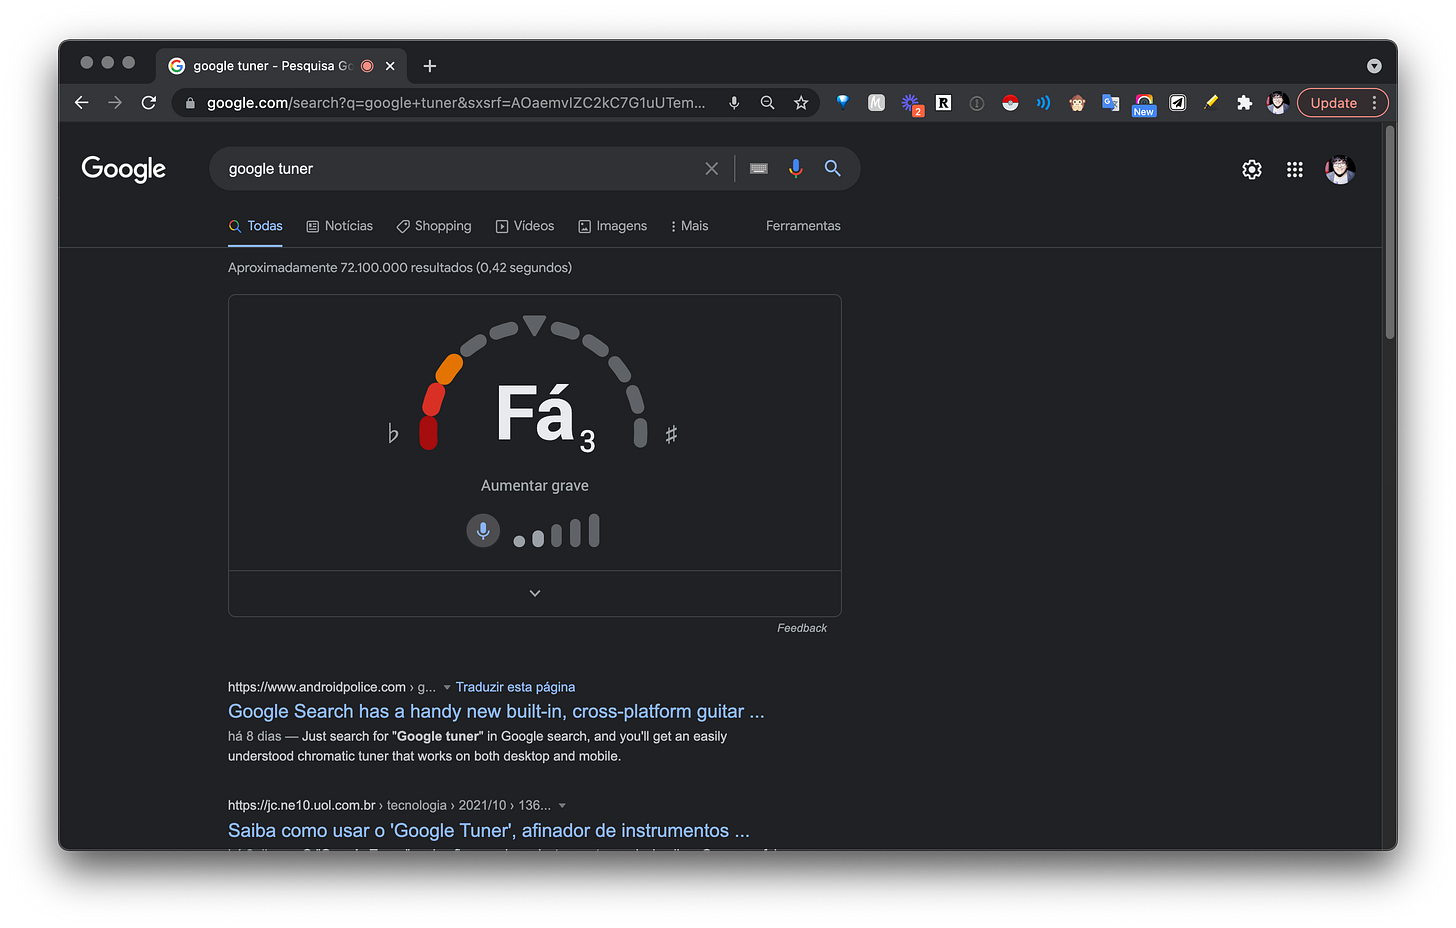This screenshot has height=928, width=1456.
Task: Click the lock icon in address bar
Action: (x=190, y=103)
